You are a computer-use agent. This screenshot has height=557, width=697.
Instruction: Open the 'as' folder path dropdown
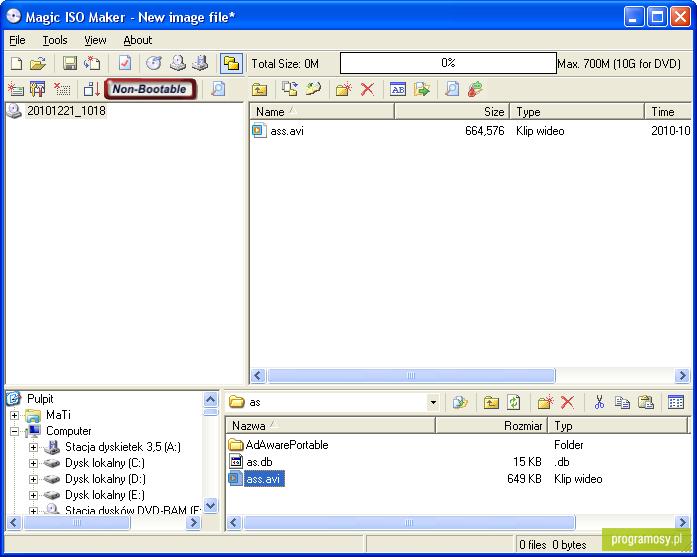(x=433, y=403)
